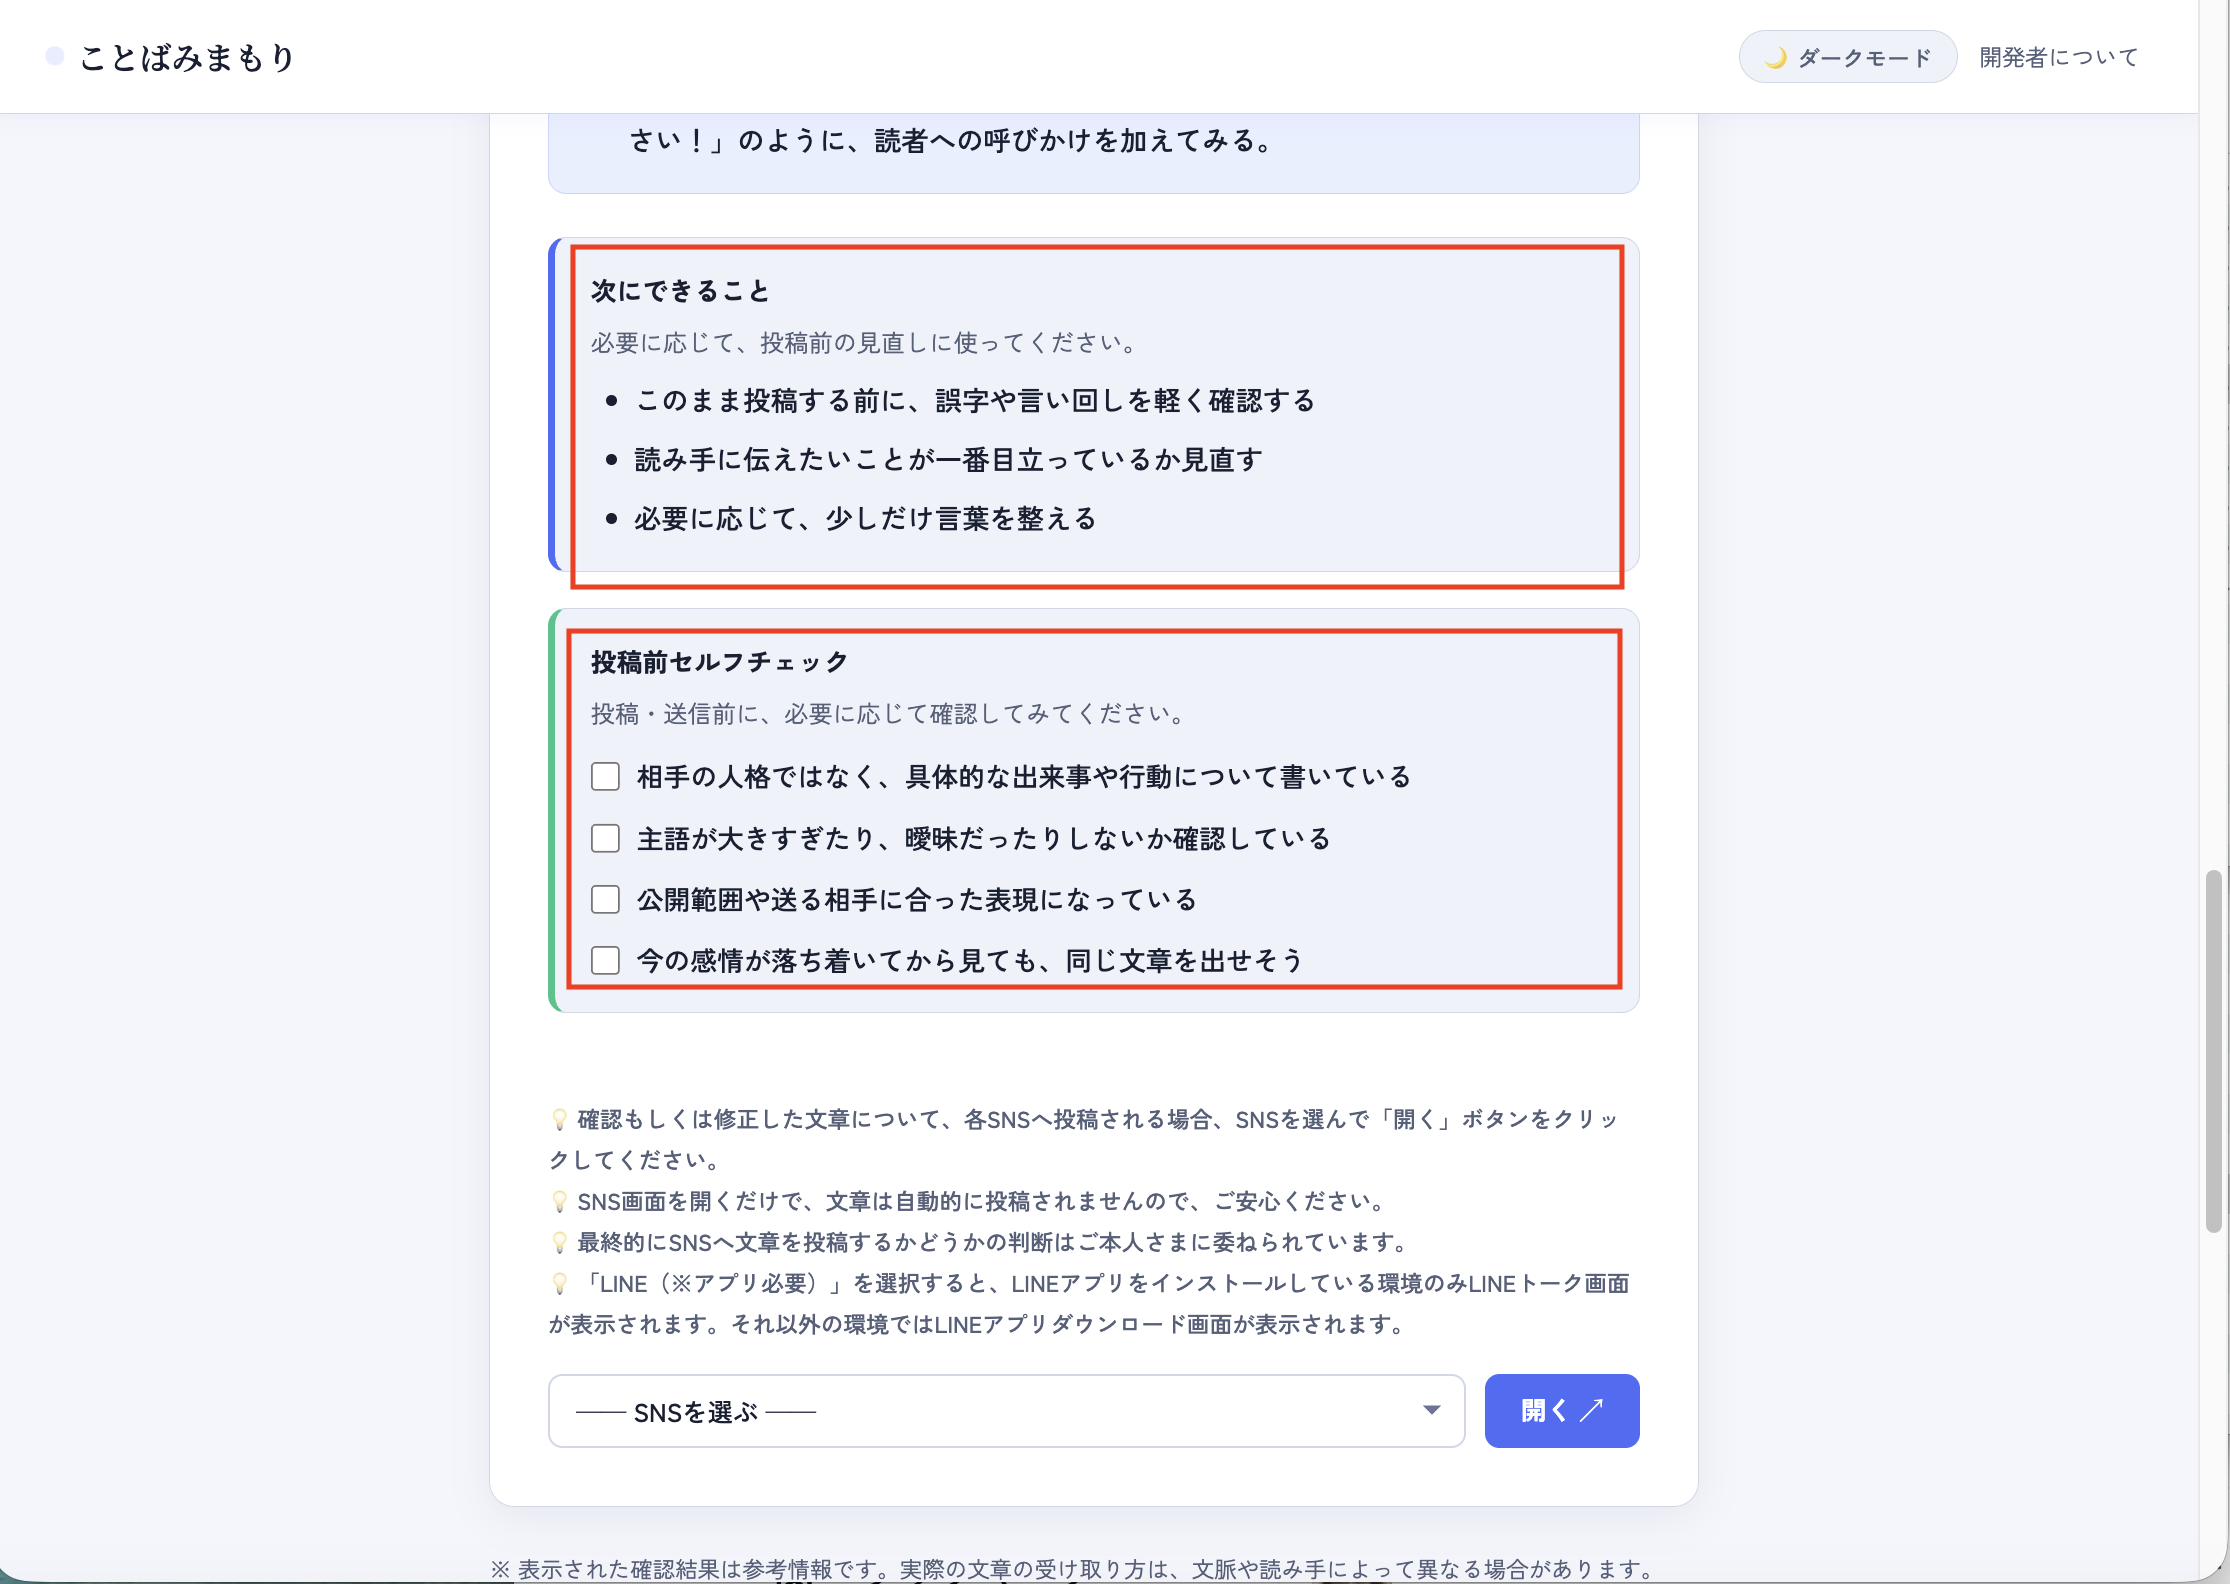The height and width of the screenshot is (1584, 2230).
Task: Click the ことばみまもり site title
Action: click(188, 57)
